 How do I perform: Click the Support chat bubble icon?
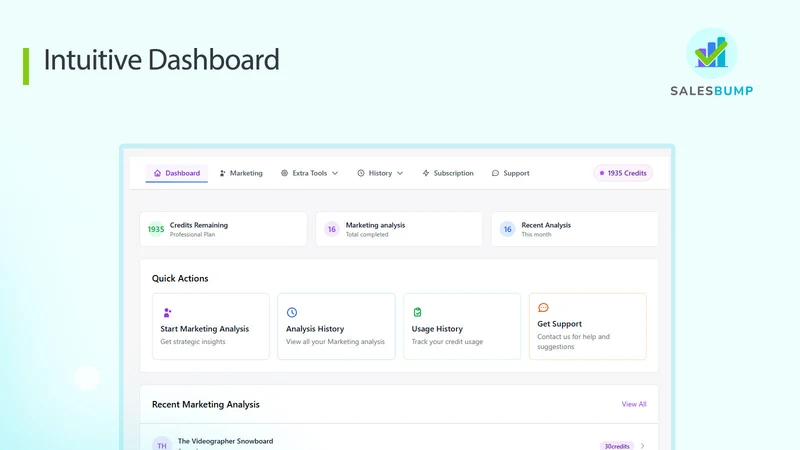495,173
